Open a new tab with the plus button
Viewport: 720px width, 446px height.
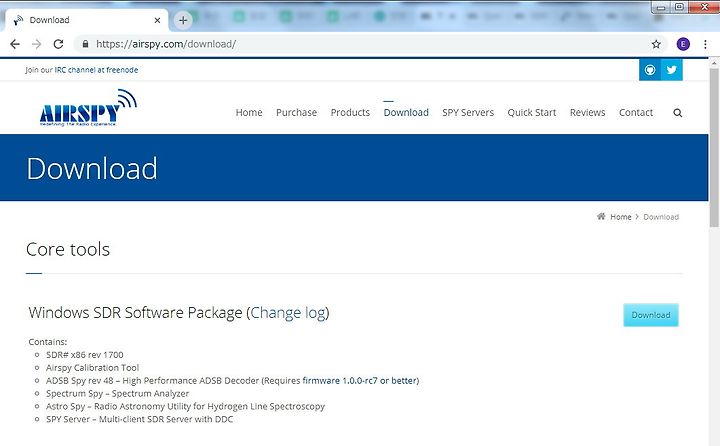183,20
